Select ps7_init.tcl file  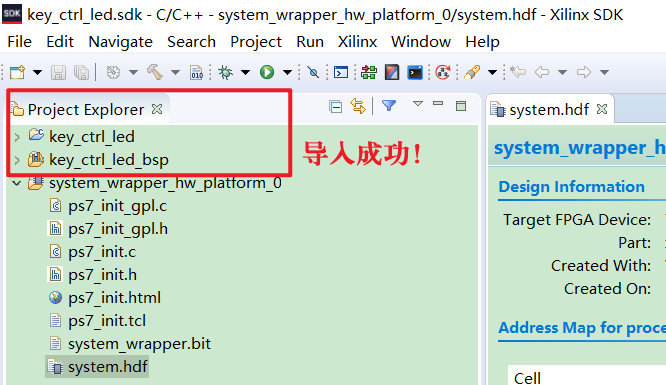[107, 321]
